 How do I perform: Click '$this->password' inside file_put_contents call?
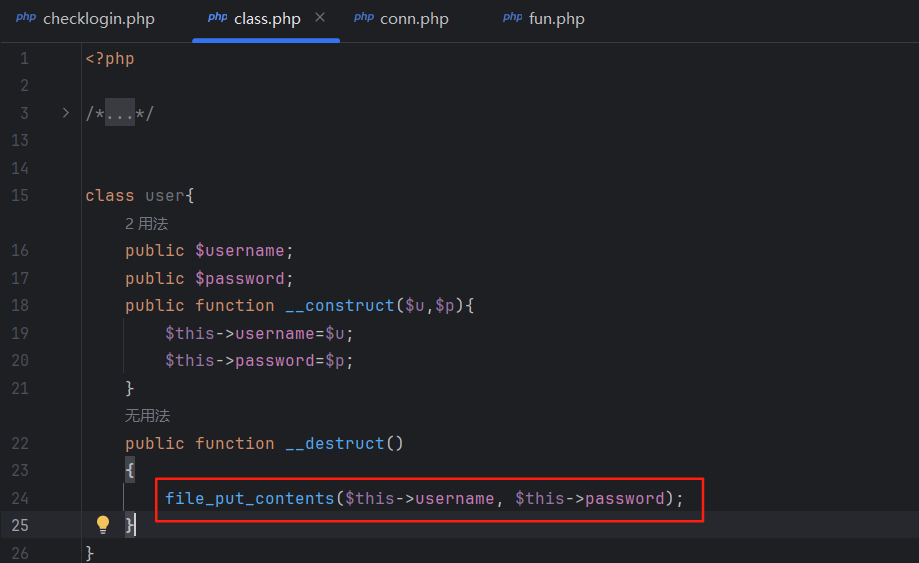pos(590,499)
